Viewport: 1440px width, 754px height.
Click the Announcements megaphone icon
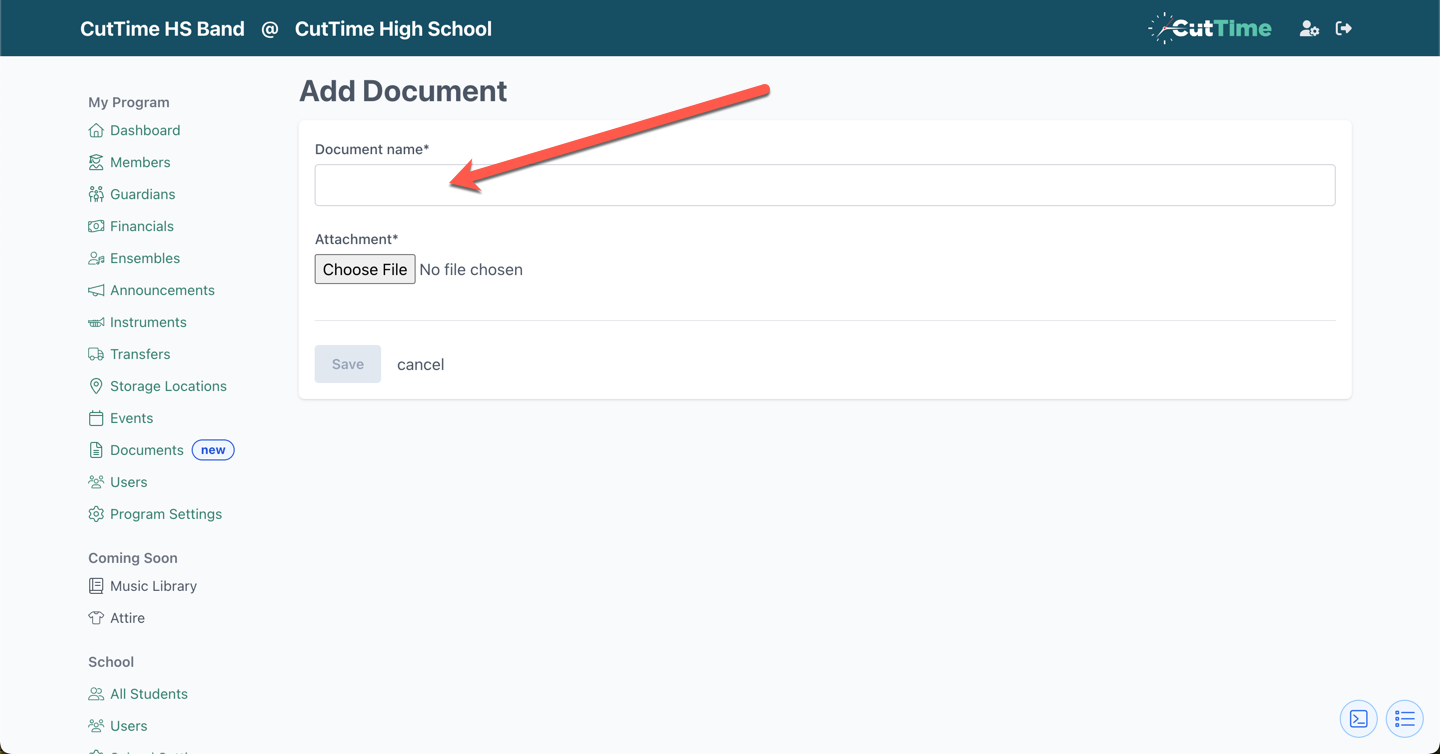[95, 290]
